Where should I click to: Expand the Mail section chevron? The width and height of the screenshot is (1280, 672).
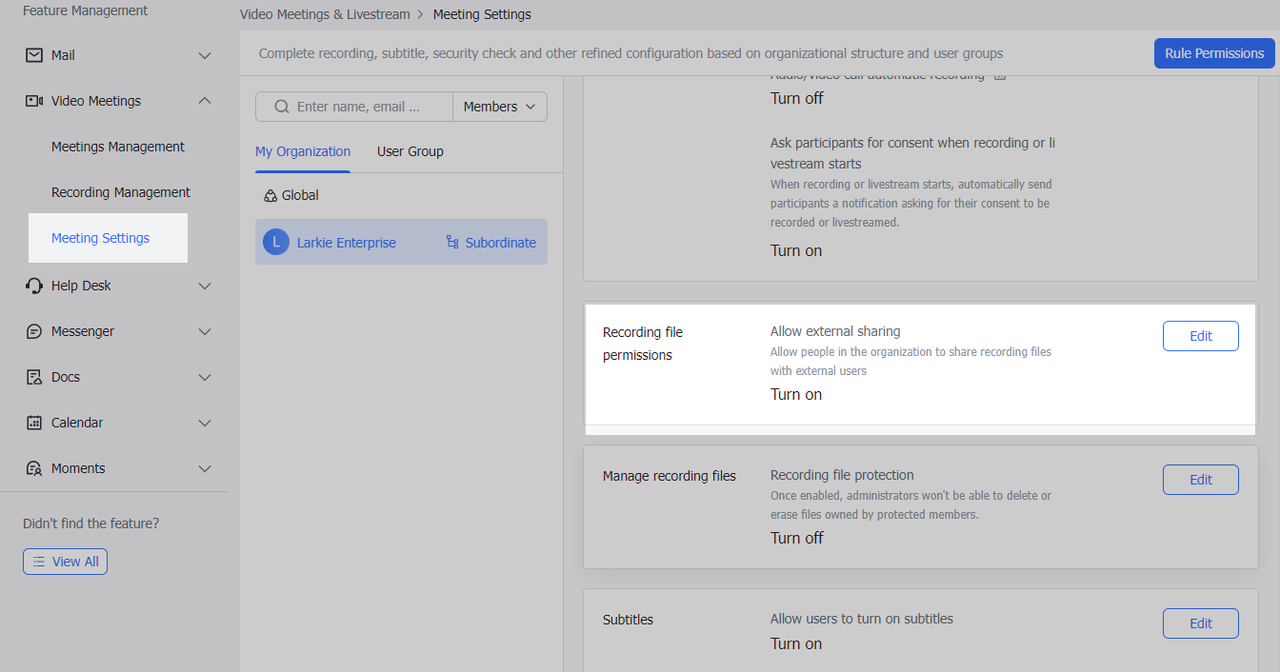click(x=205, y=55)
